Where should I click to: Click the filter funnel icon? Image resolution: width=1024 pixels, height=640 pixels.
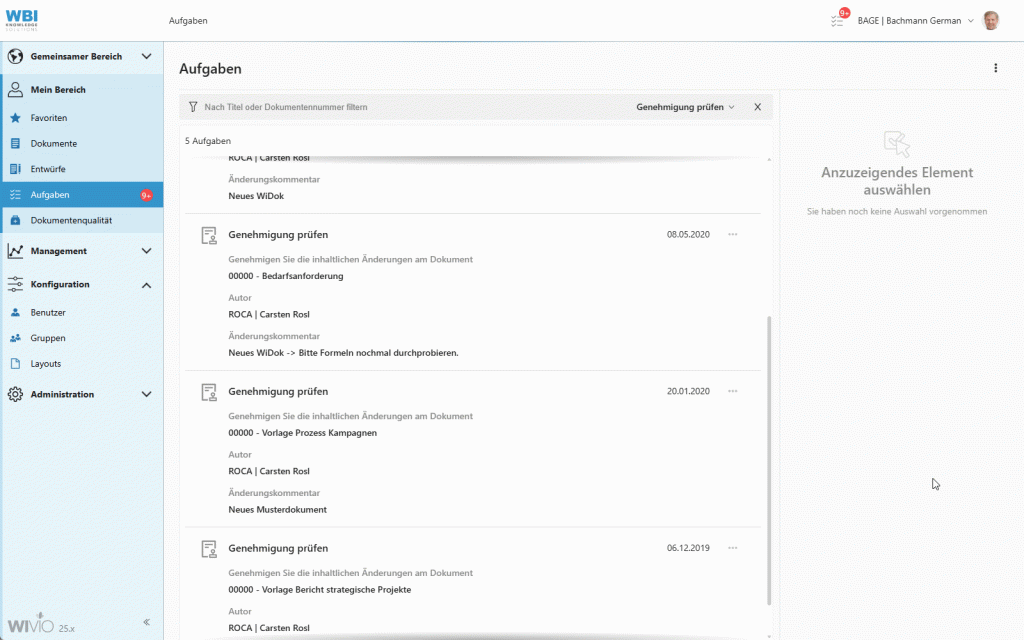coord(193,107)
